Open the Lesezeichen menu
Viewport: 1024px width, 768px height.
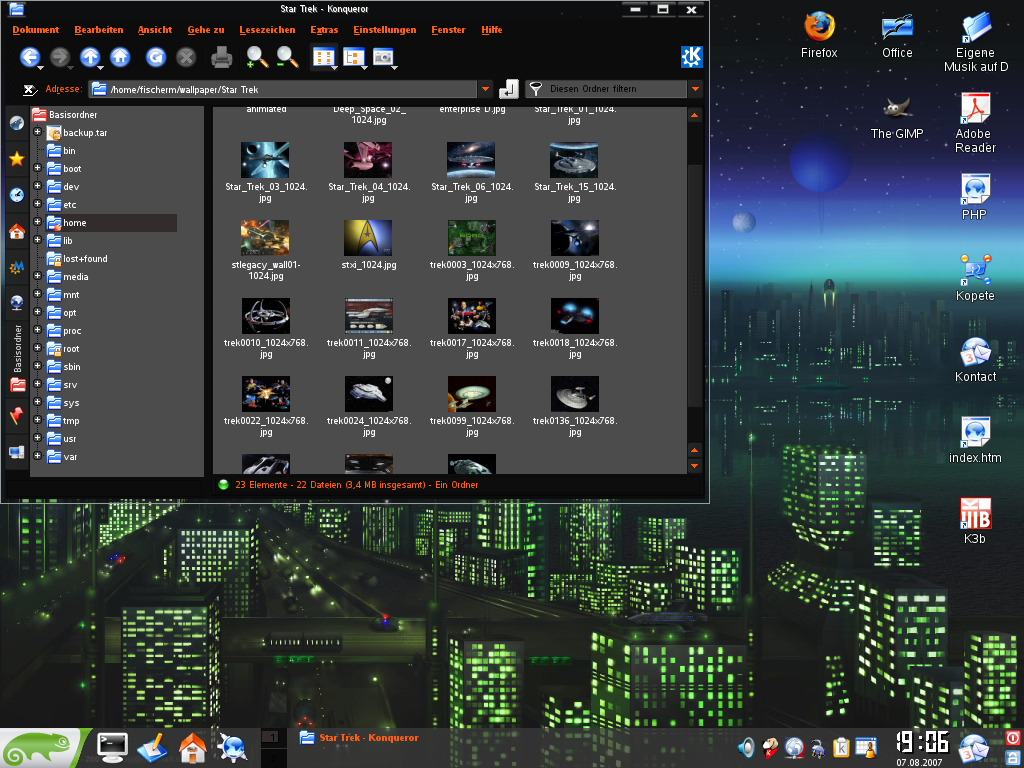tap(267, 30)
